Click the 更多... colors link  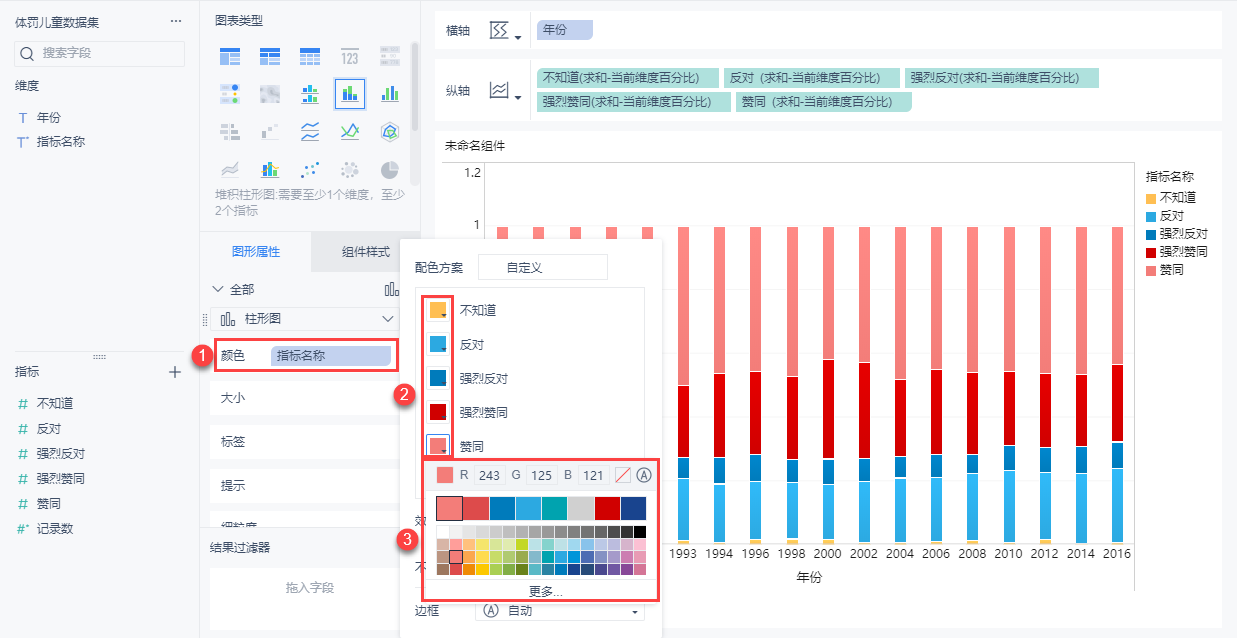(546, 592)
